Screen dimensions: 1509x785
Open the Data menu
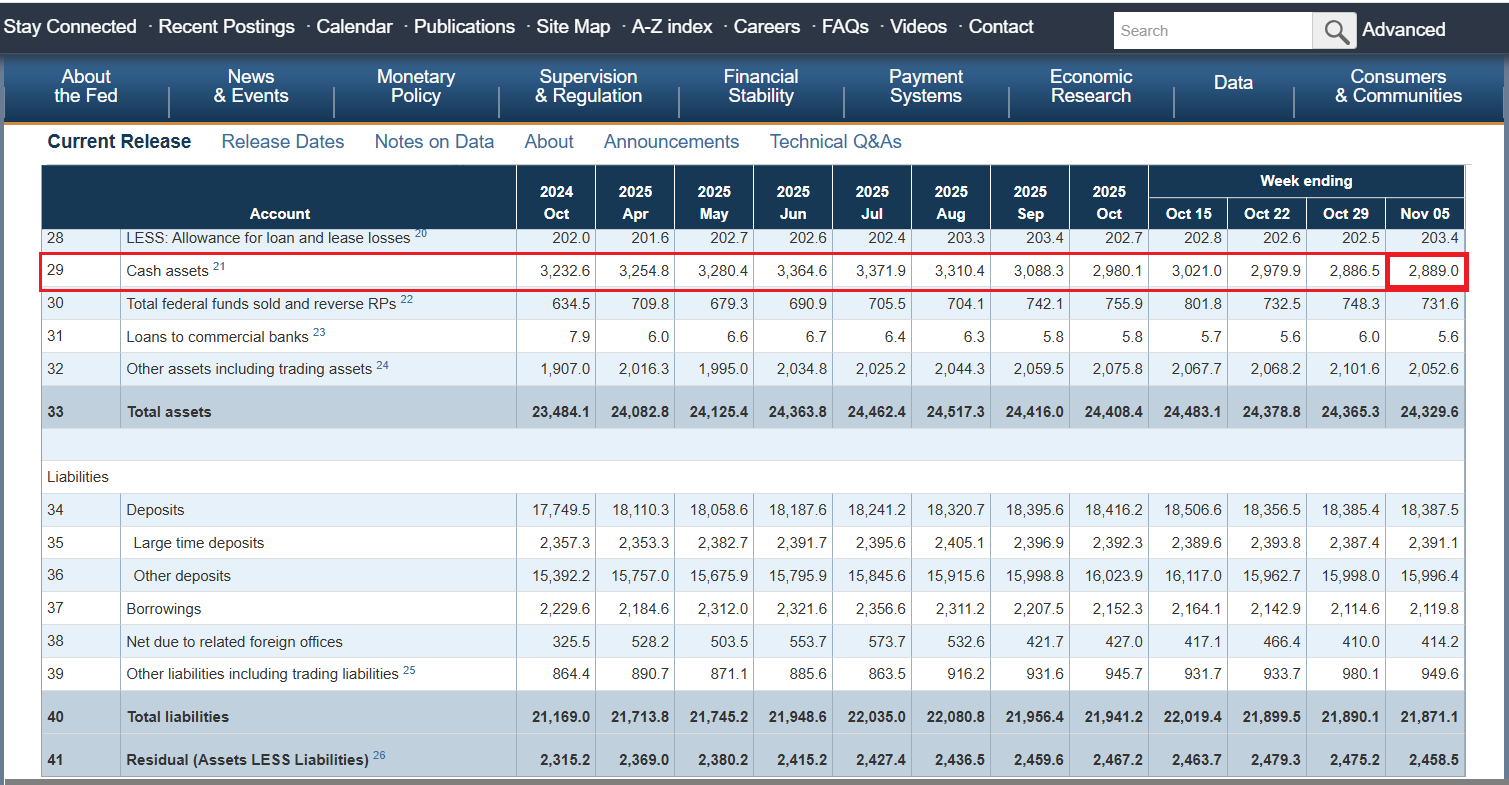pos(1233,83)
